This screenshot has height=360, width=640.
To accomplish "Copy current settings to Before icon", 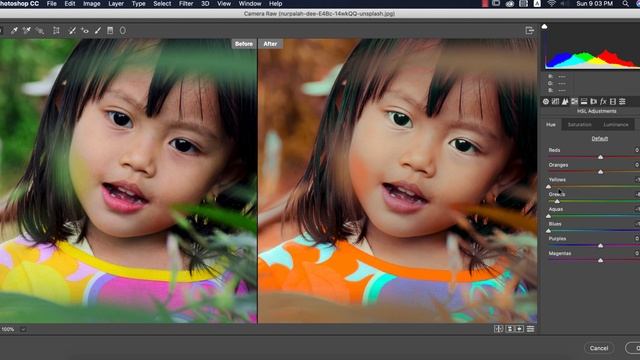I will tap(520, 329).
